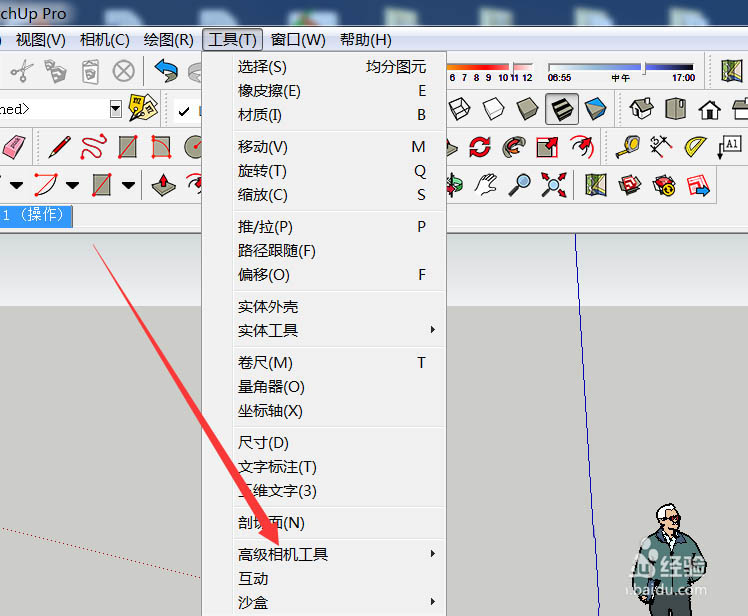This screenshot has width=748, height=616.
Task: Click the human scale figure
Action: pyautogui.click(x=667, y=559)
